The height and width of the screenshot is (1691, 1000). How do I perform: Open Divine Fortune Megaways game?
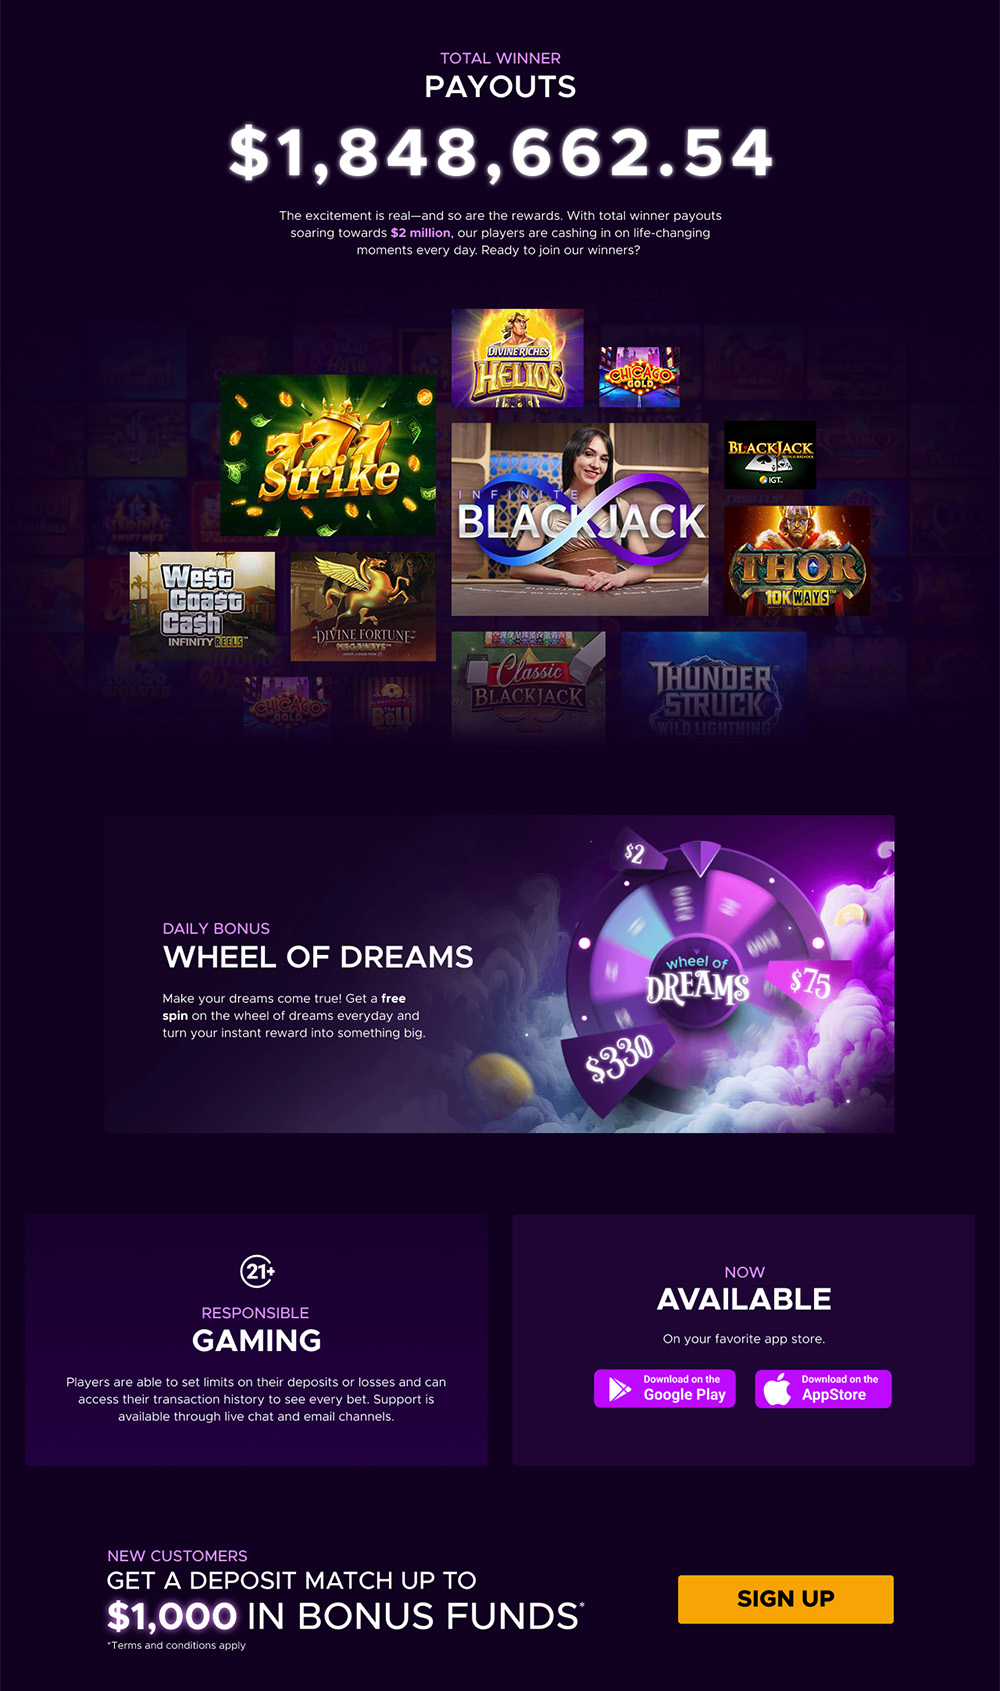[x=363, y=606]
